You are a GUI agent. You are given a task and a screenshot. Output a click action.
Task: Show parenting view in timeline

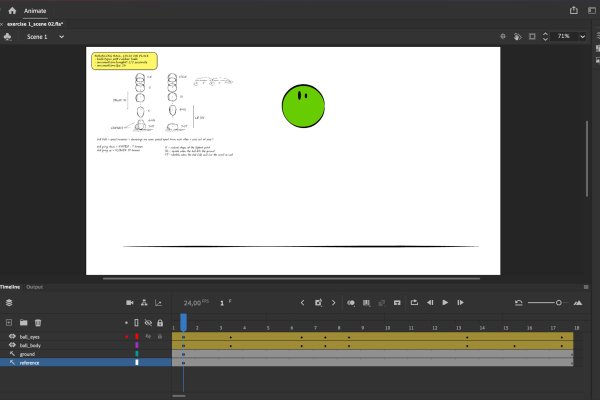(144, 303)
